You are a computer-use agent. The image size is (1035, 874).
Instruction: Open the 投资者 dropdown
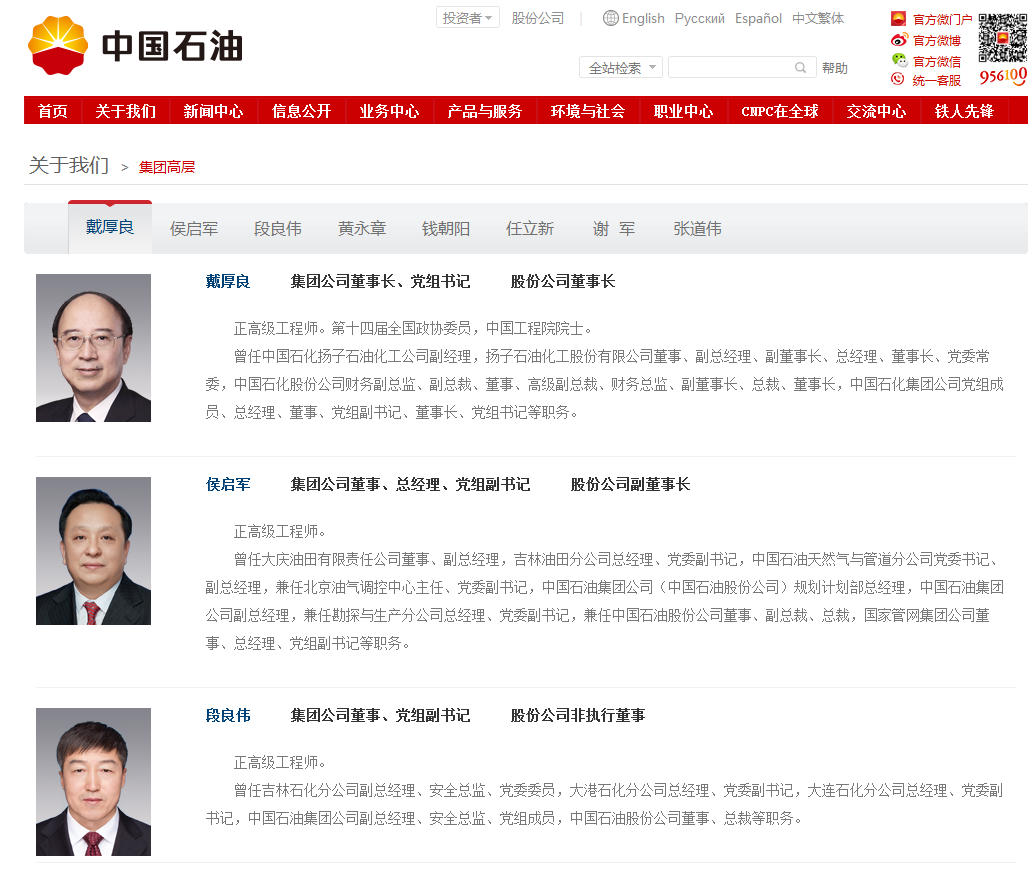(467, 18)
